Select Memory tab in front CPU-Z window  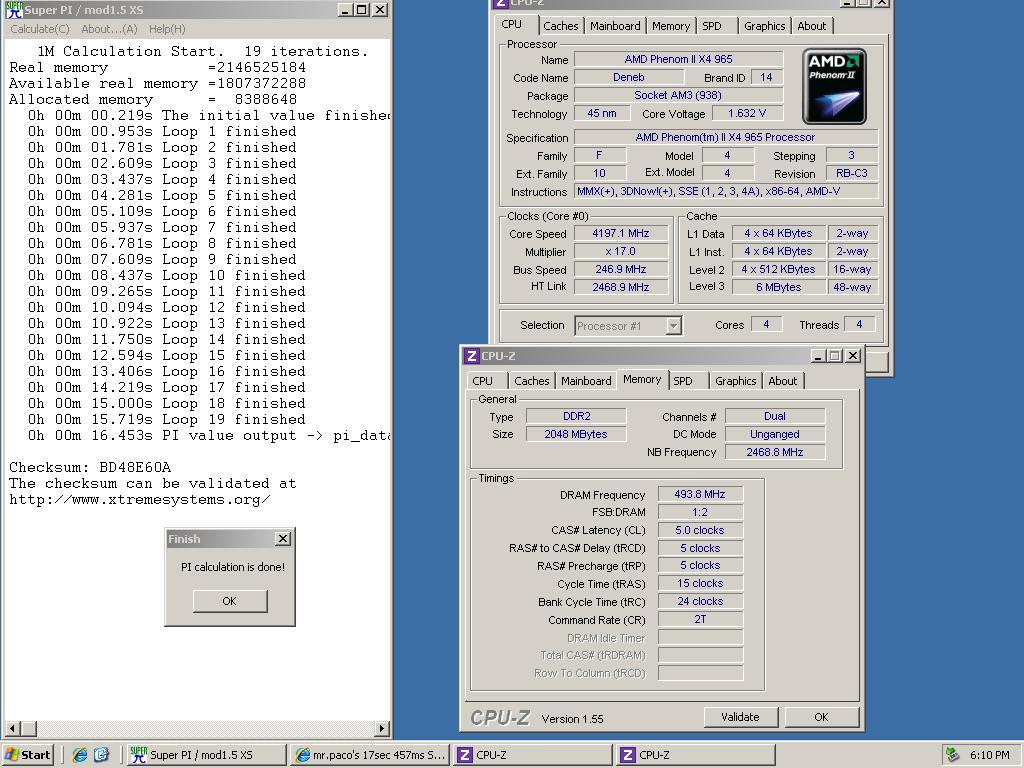(x=642, y=379)
